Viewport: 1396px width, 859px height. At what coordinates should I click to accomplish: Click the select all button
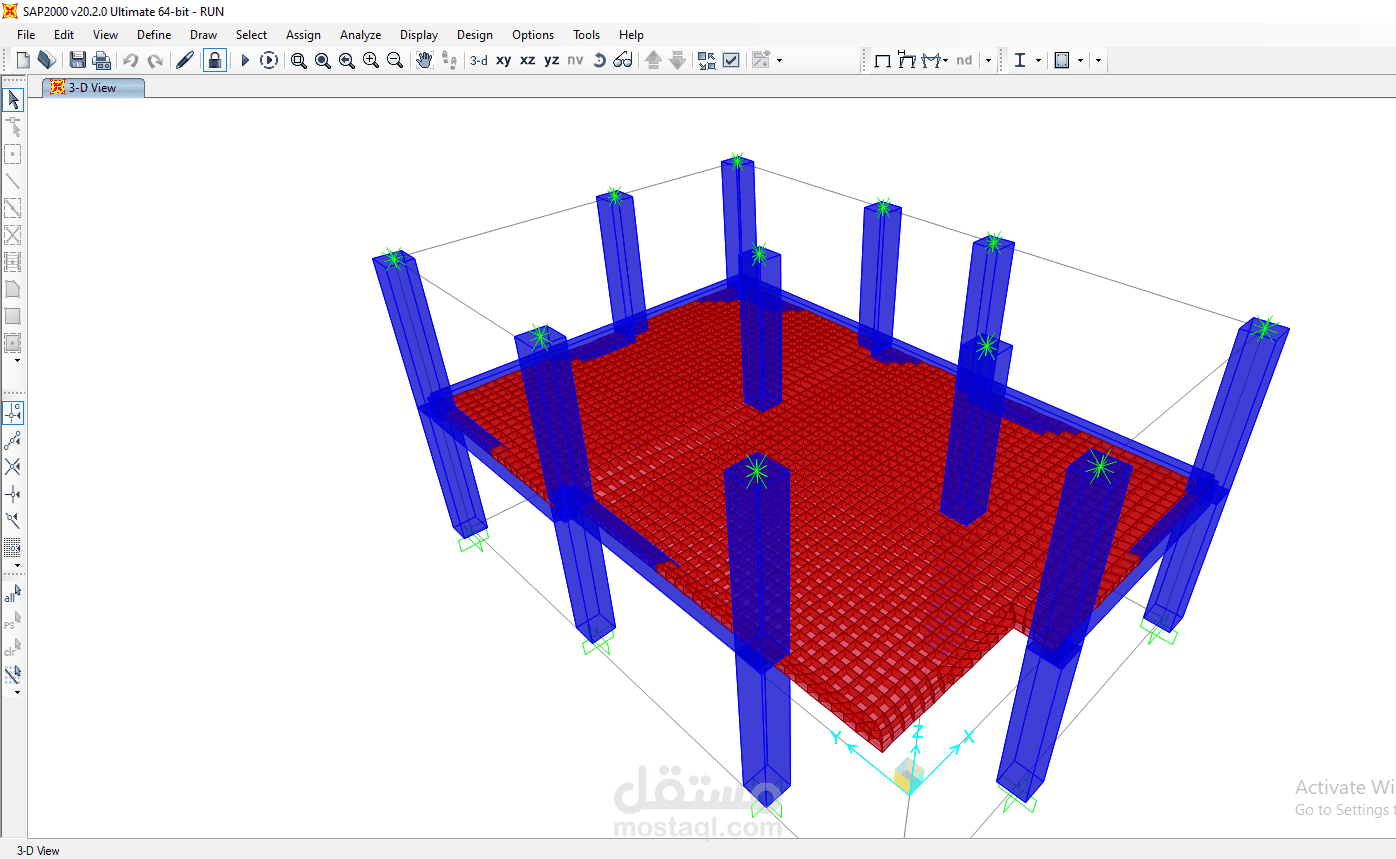tap(12, 594)
